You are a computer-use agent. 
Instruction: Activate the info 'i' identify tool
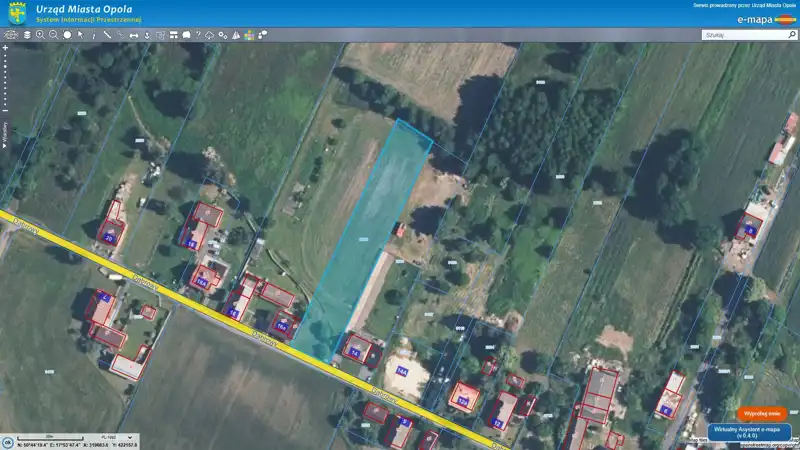click(94, 35)
